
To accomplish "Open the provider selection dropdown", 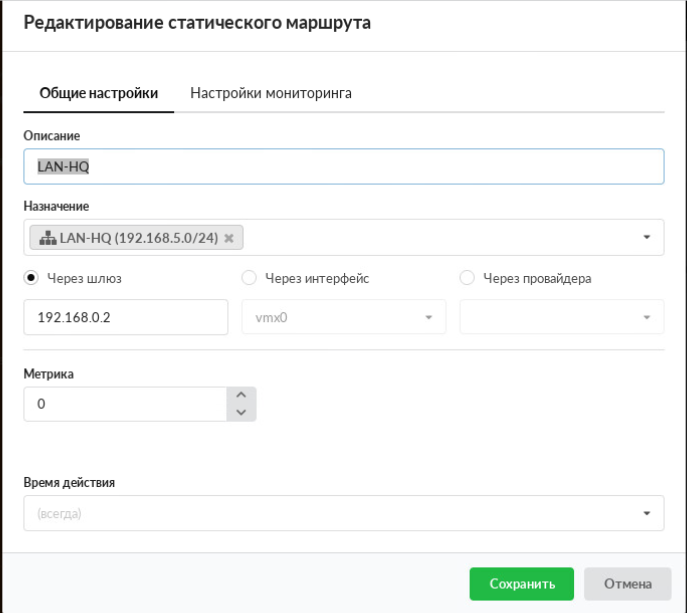I will (x=562, y=317).
